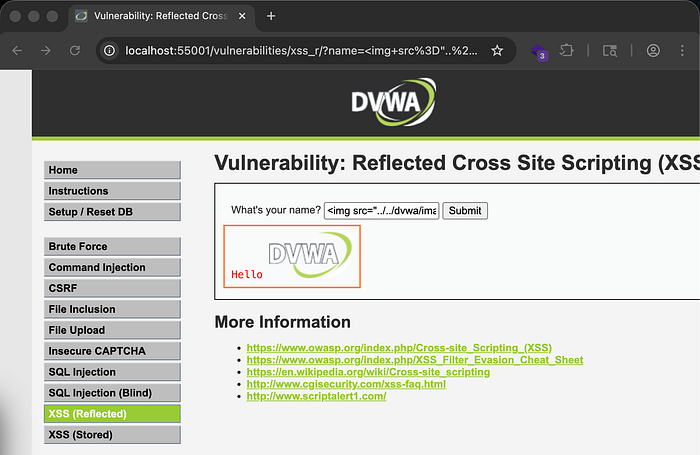Open the profile avatar menu
The height and width of the screenshot is (455, 700).
(x=653, y=50)
